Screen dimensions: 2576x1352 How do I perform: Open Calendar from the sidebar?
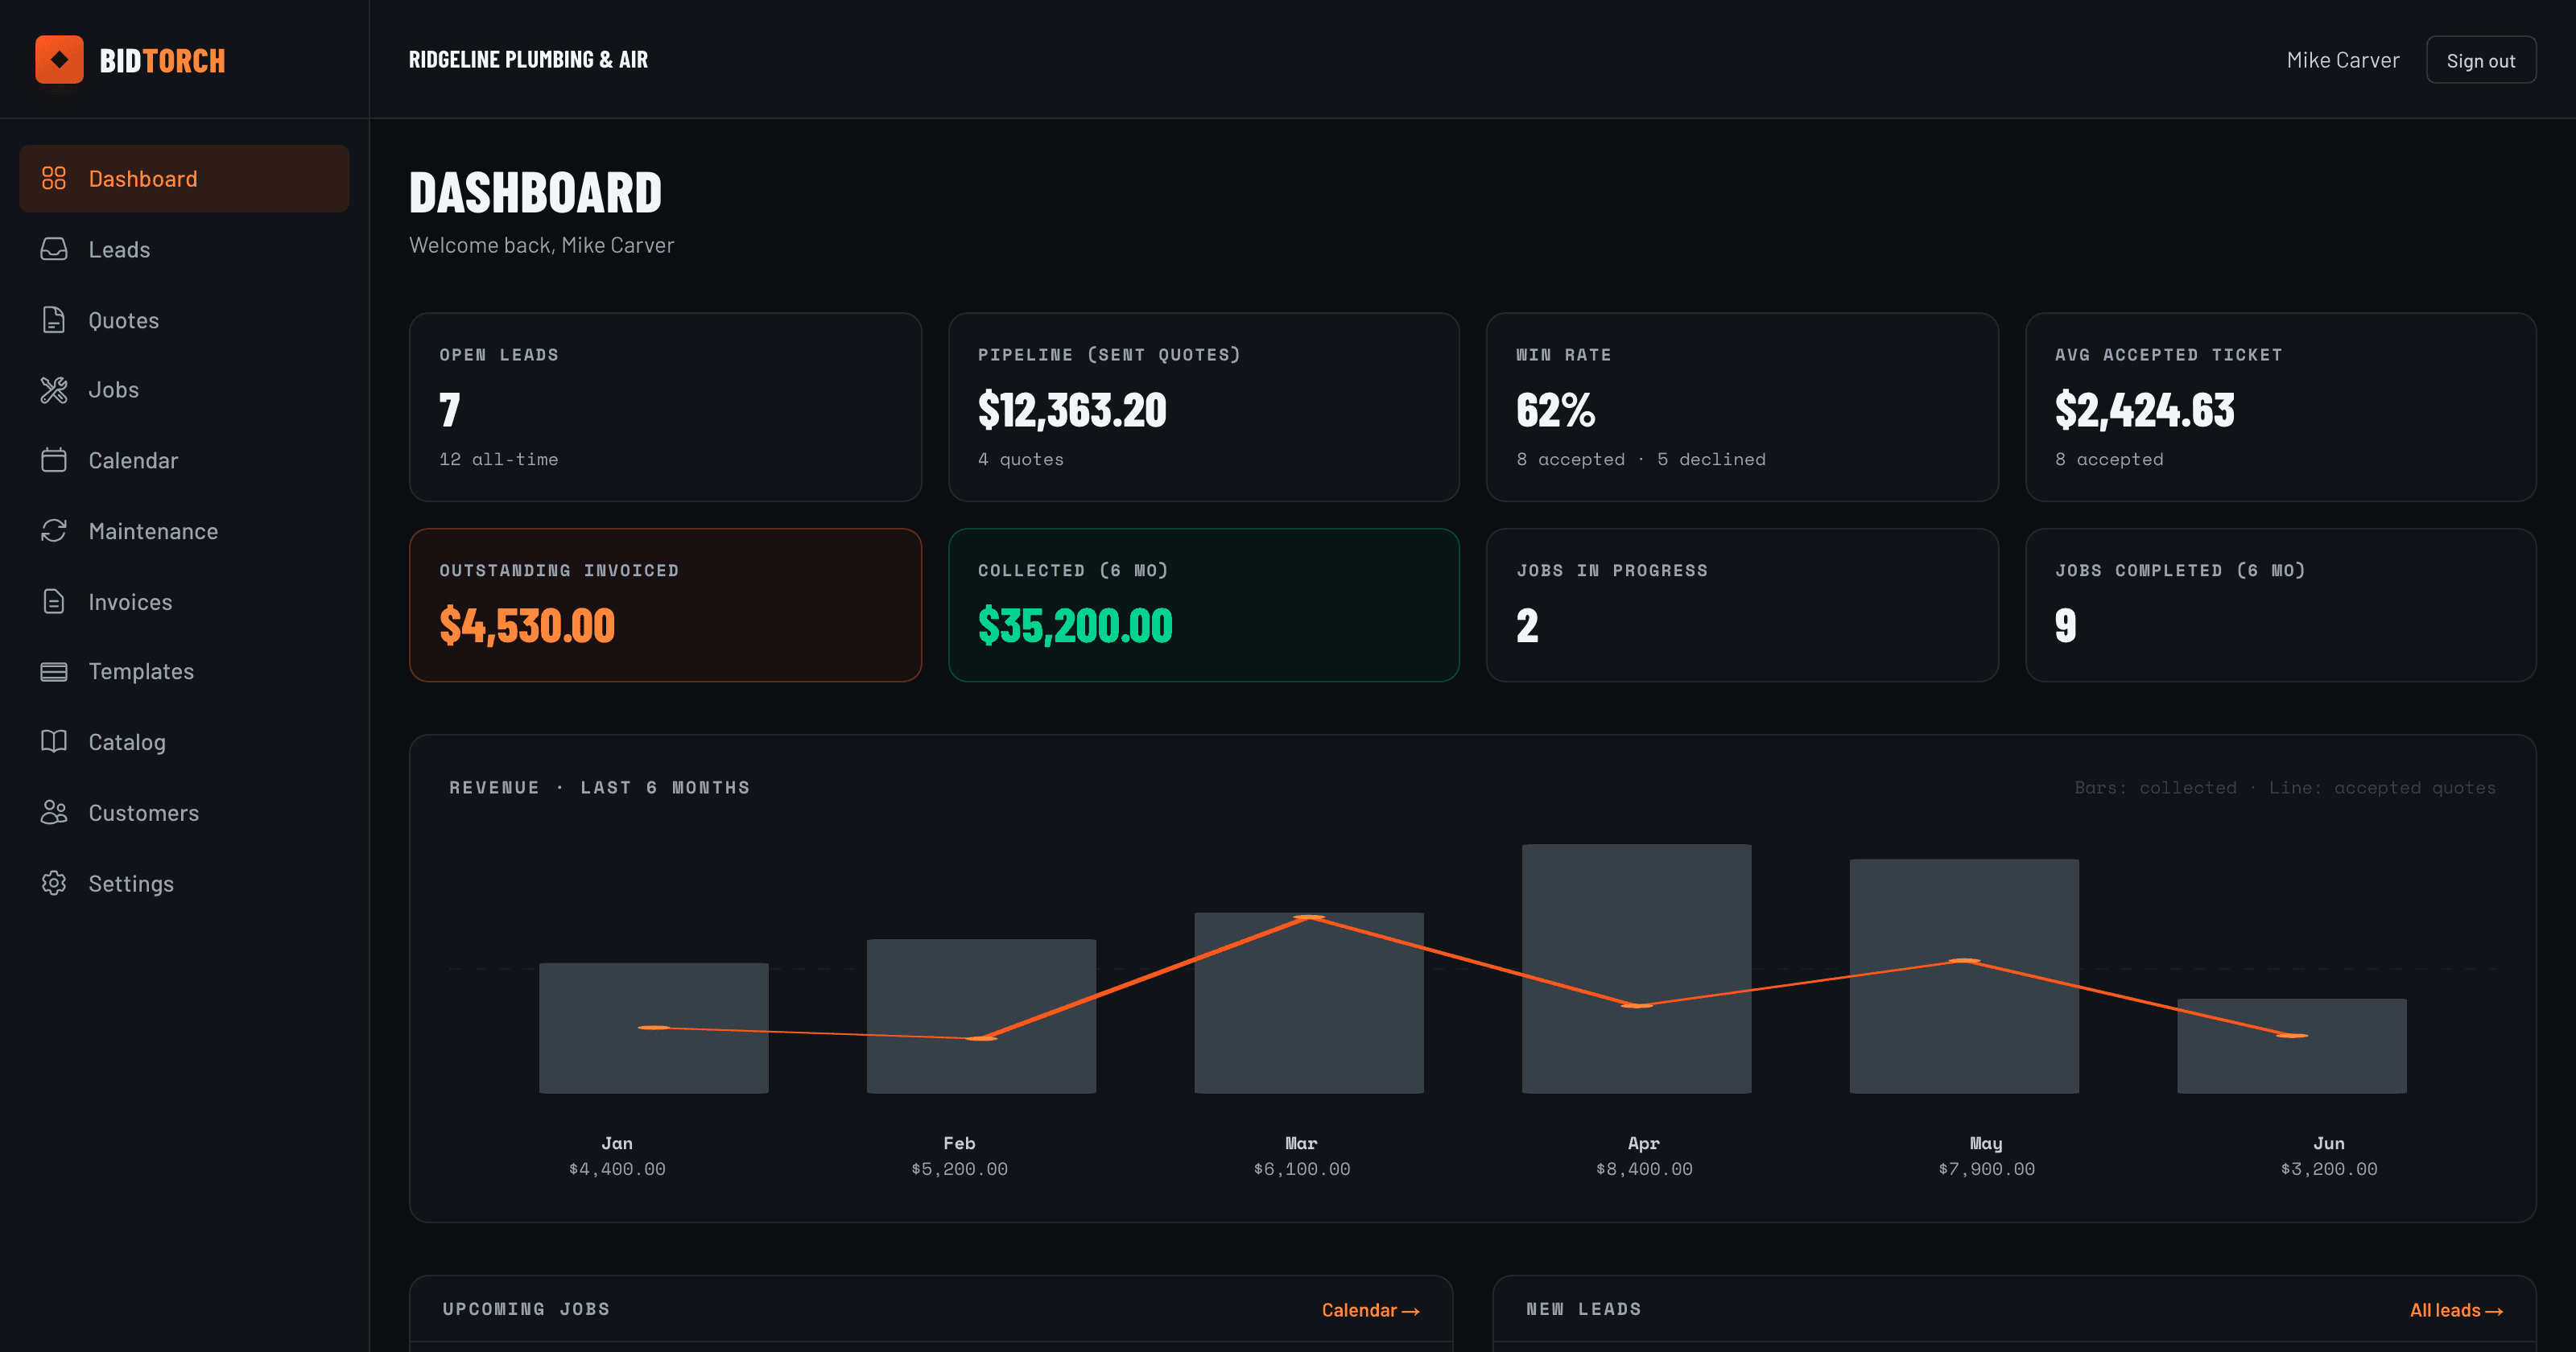(184, 460)
